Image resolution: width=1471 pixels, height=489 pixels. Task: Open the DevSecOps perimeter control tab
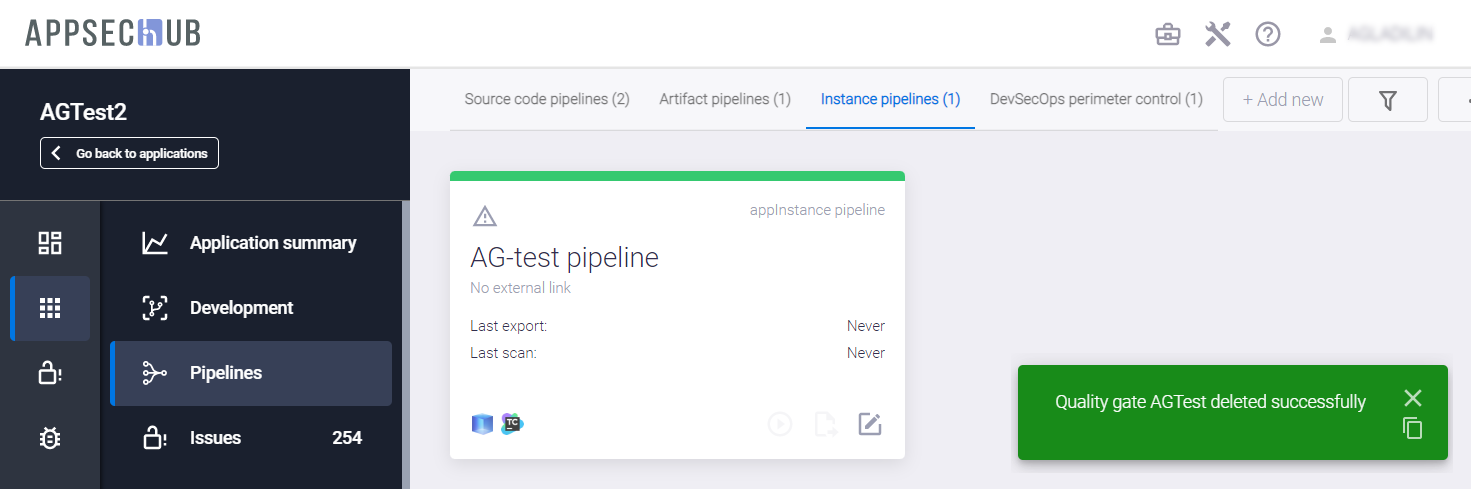click(x=1096, y=99)
